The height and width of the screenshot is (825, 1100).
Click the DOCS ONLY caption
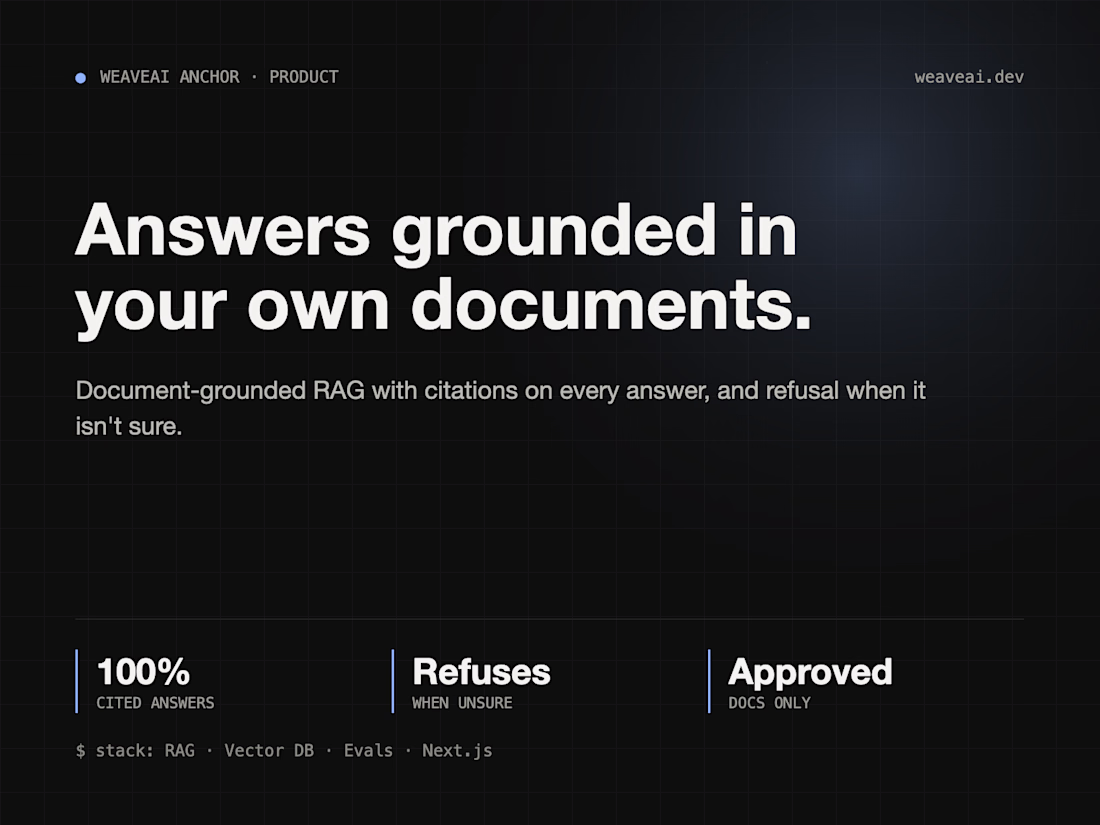(x=770, y=703)
